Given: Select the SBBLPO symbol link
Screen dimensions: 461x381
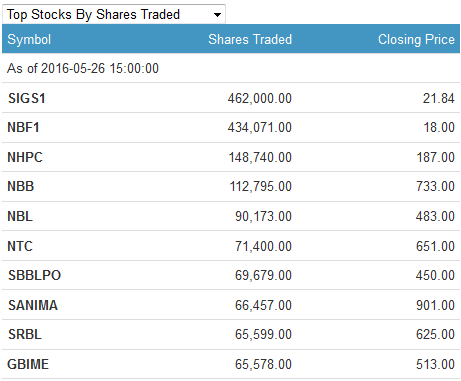Looking at the screenshot, I should [34, 275].
